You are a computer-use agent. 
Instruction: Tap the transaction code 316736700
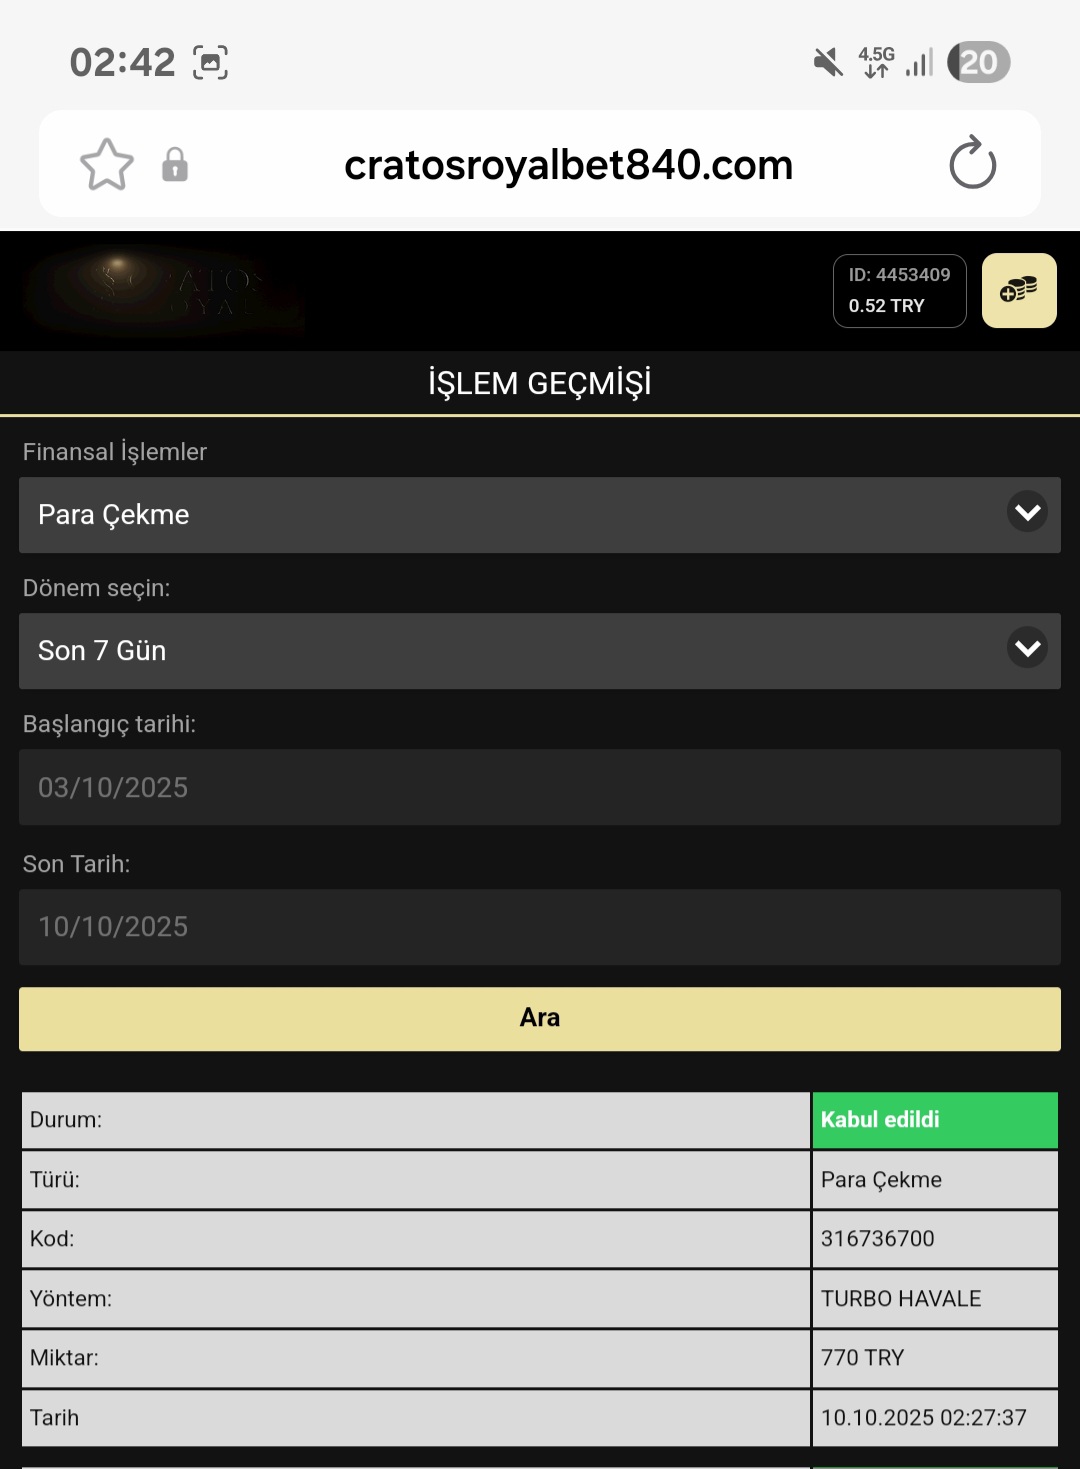coord(877,1239)
